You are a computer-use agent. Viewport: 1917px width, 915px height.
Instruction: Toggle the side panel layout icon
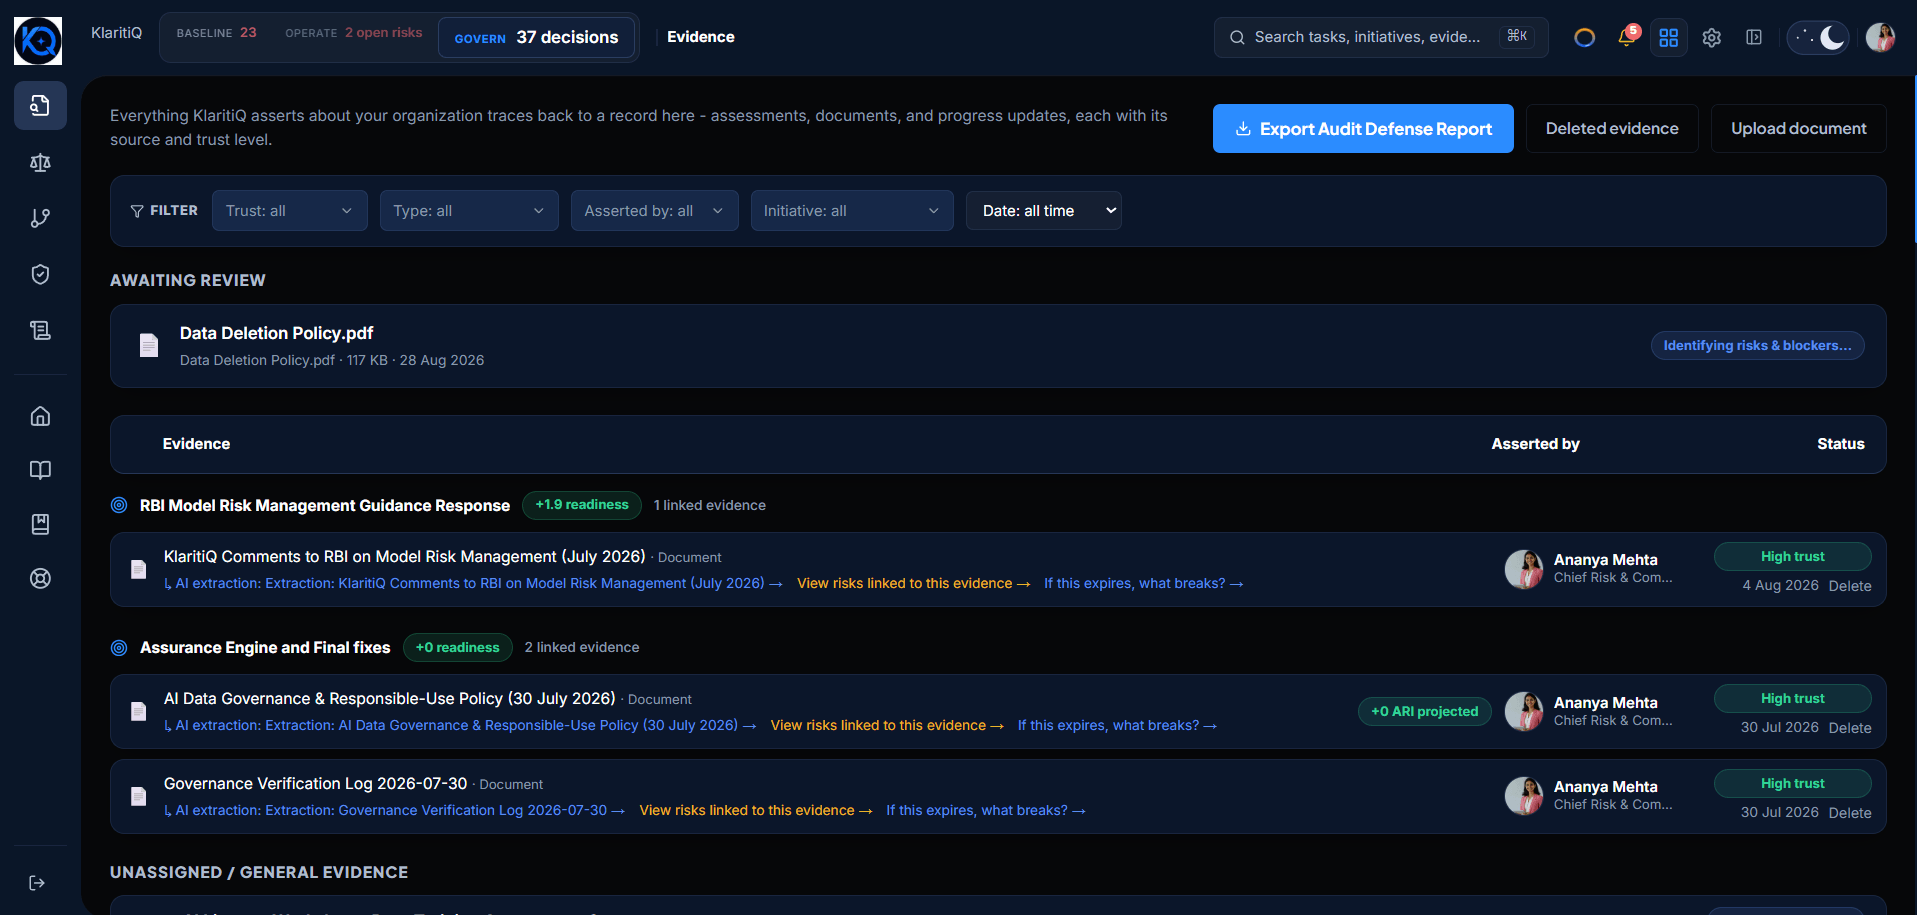(1754, 37)
